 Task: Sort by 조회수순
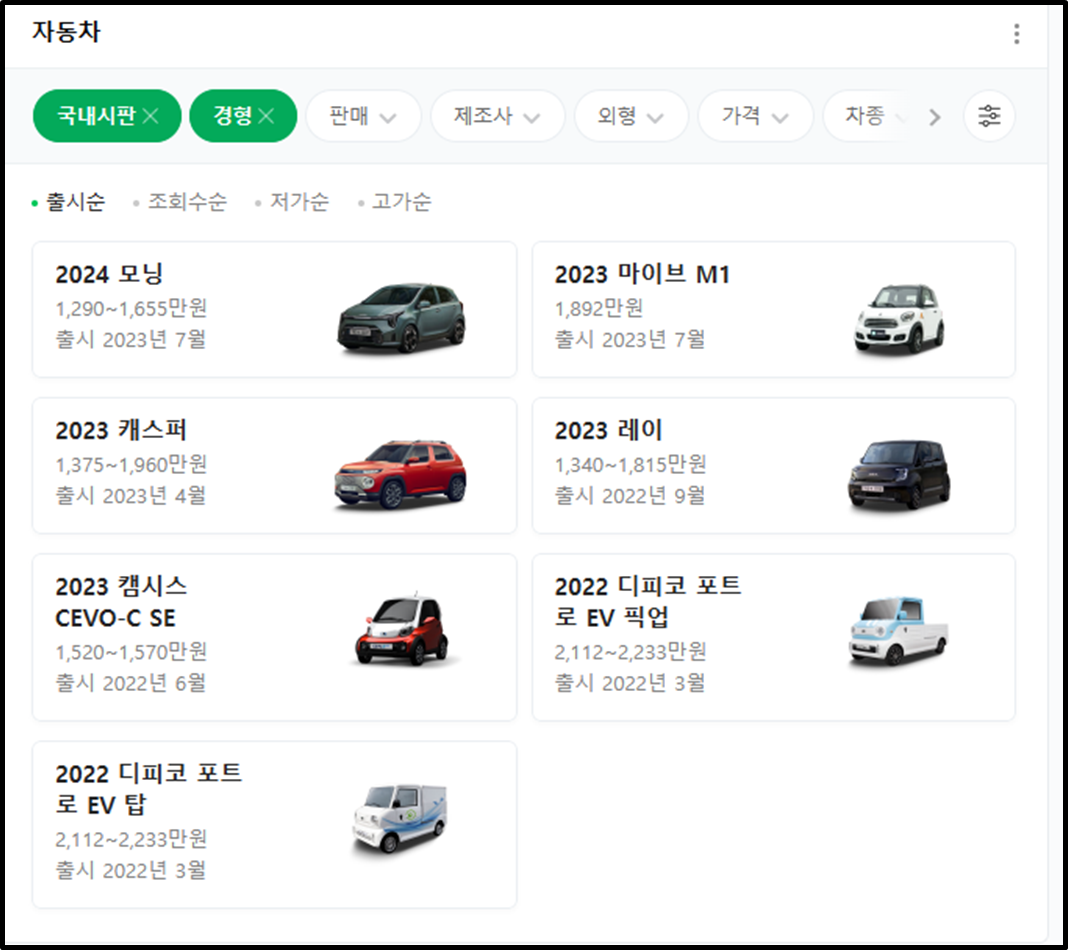(187, 202)
